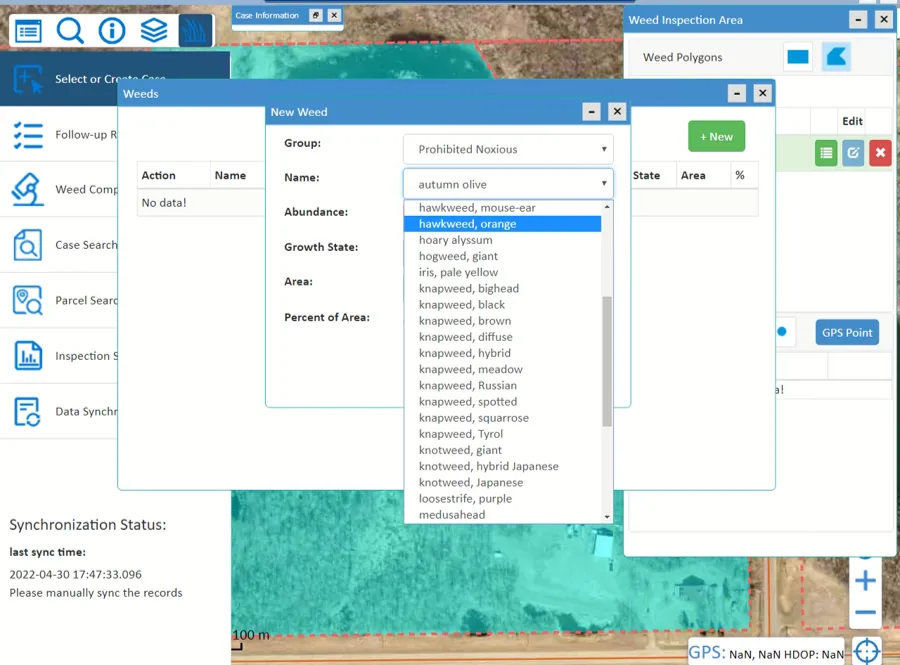Click the Data Synch document icon
This screenshot has width=900, height=665.
[x=28, y=411]
